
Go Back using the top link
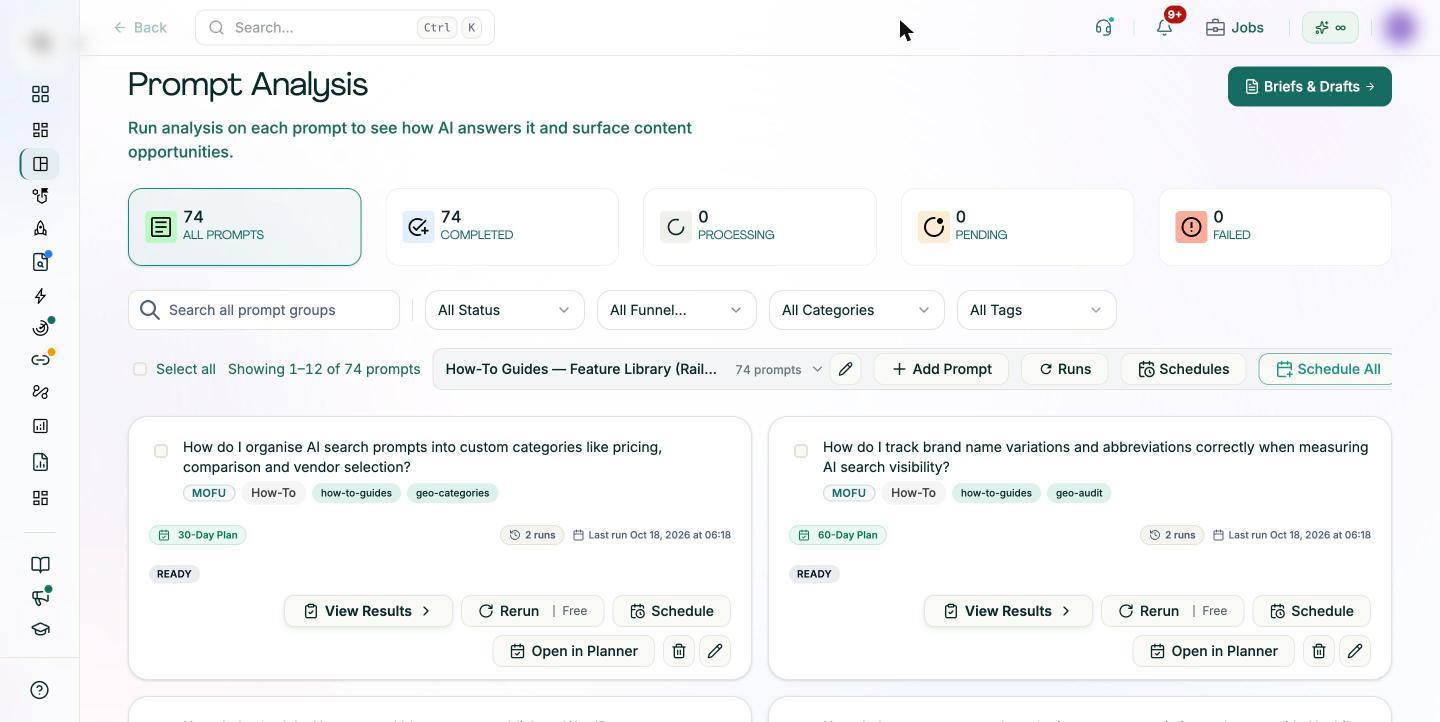click(x=140, y=27)
